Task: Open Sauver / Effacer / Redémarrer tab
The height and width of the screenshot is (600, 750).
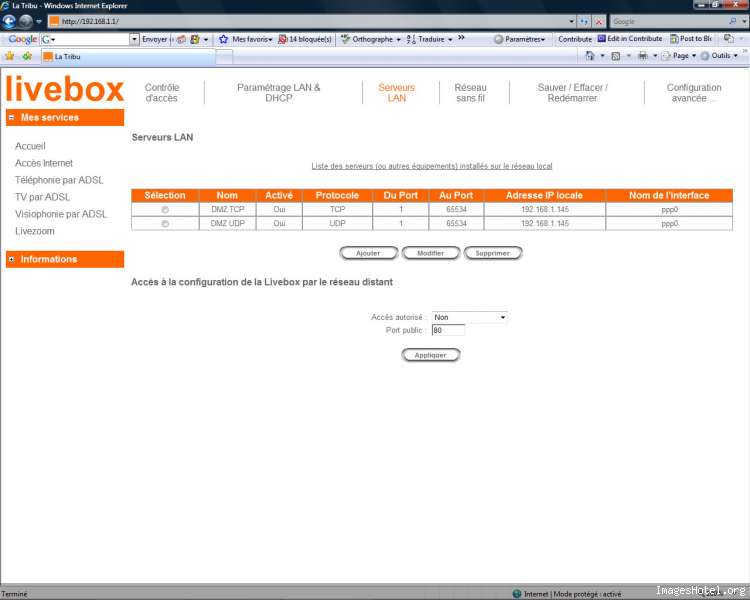Action: pyautogui.click(x=573, y=93)
